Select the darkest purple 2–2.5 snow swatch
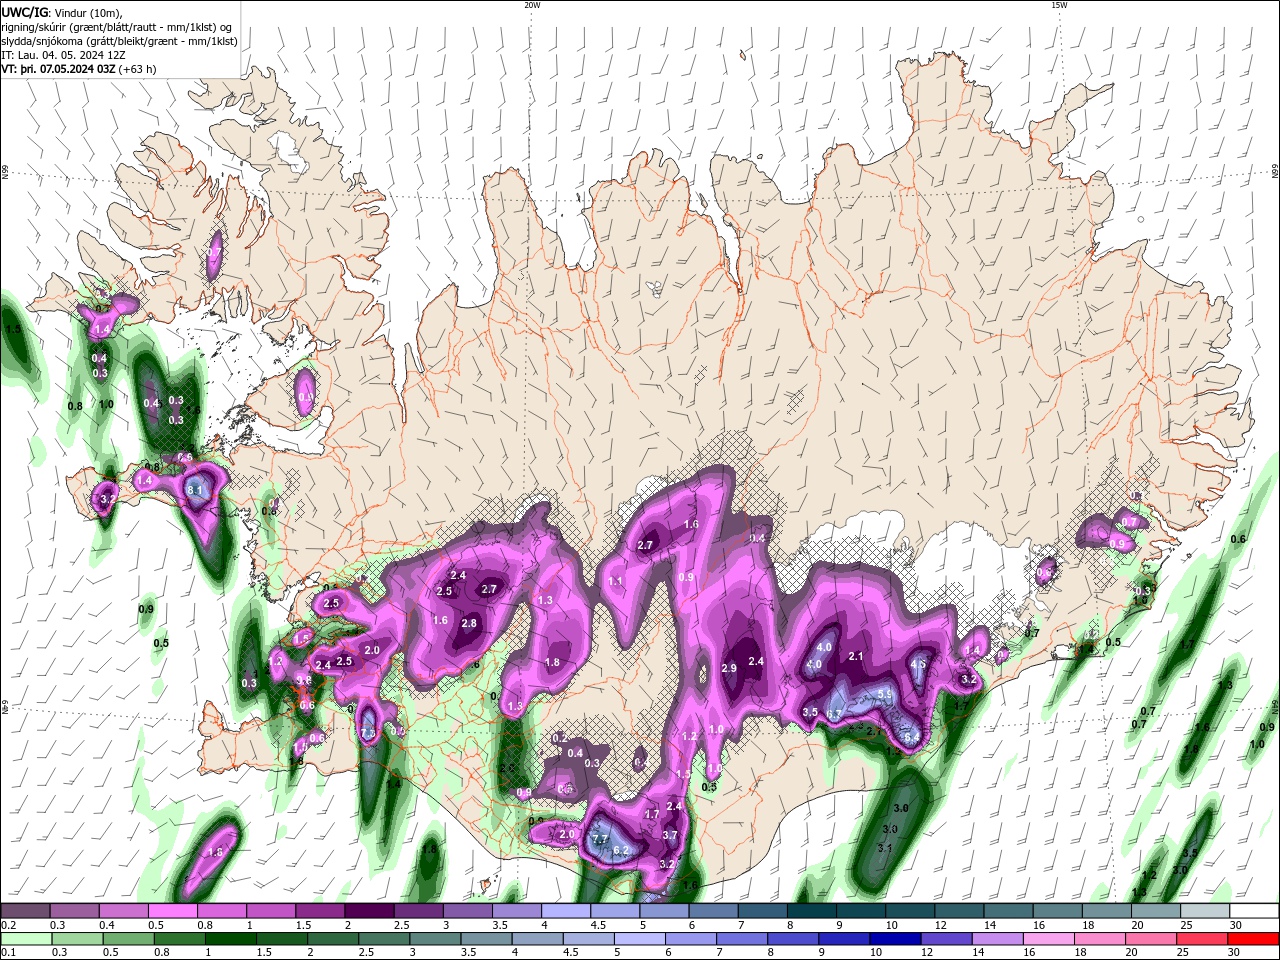1280x960 pixels. (x=369, y=911)
